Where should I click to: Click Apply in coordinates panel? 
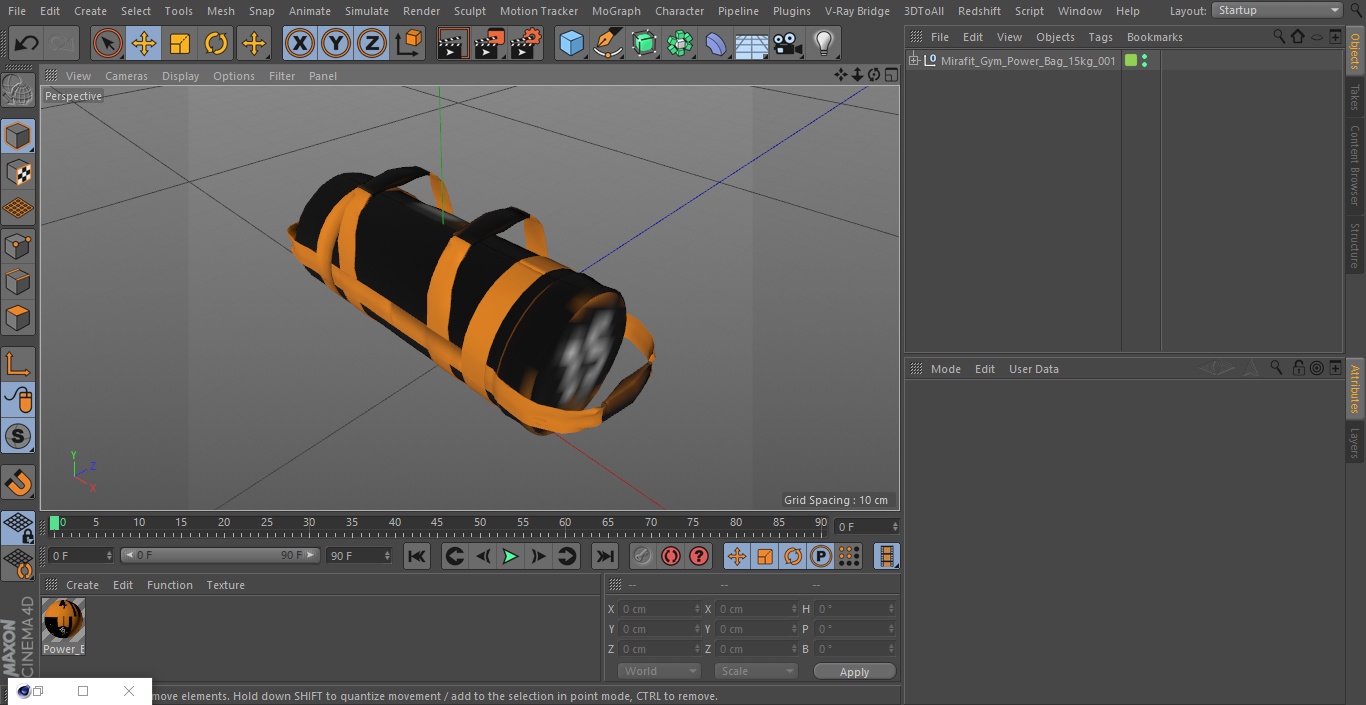[854, 671]
